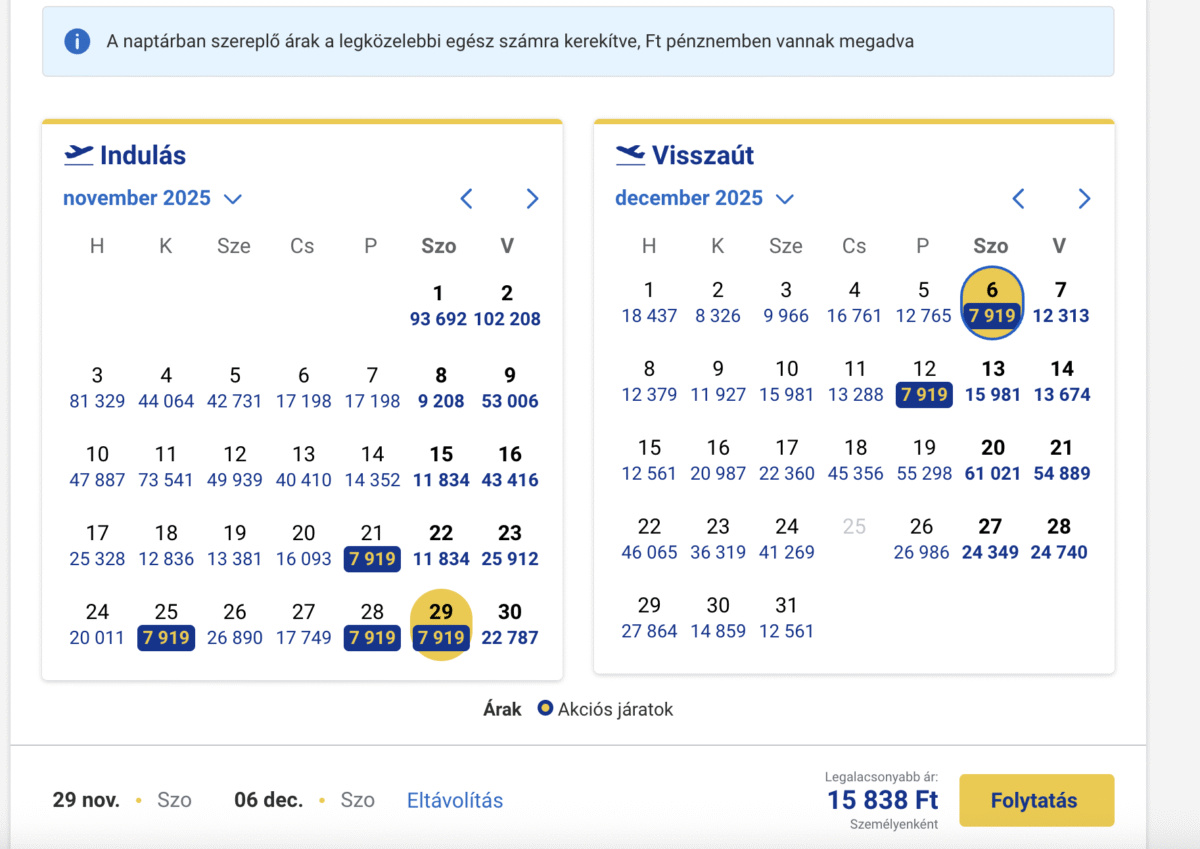Go to next month in Visszaút calendar
This screenshot has height=849, width=1200.
[1084, 199]
